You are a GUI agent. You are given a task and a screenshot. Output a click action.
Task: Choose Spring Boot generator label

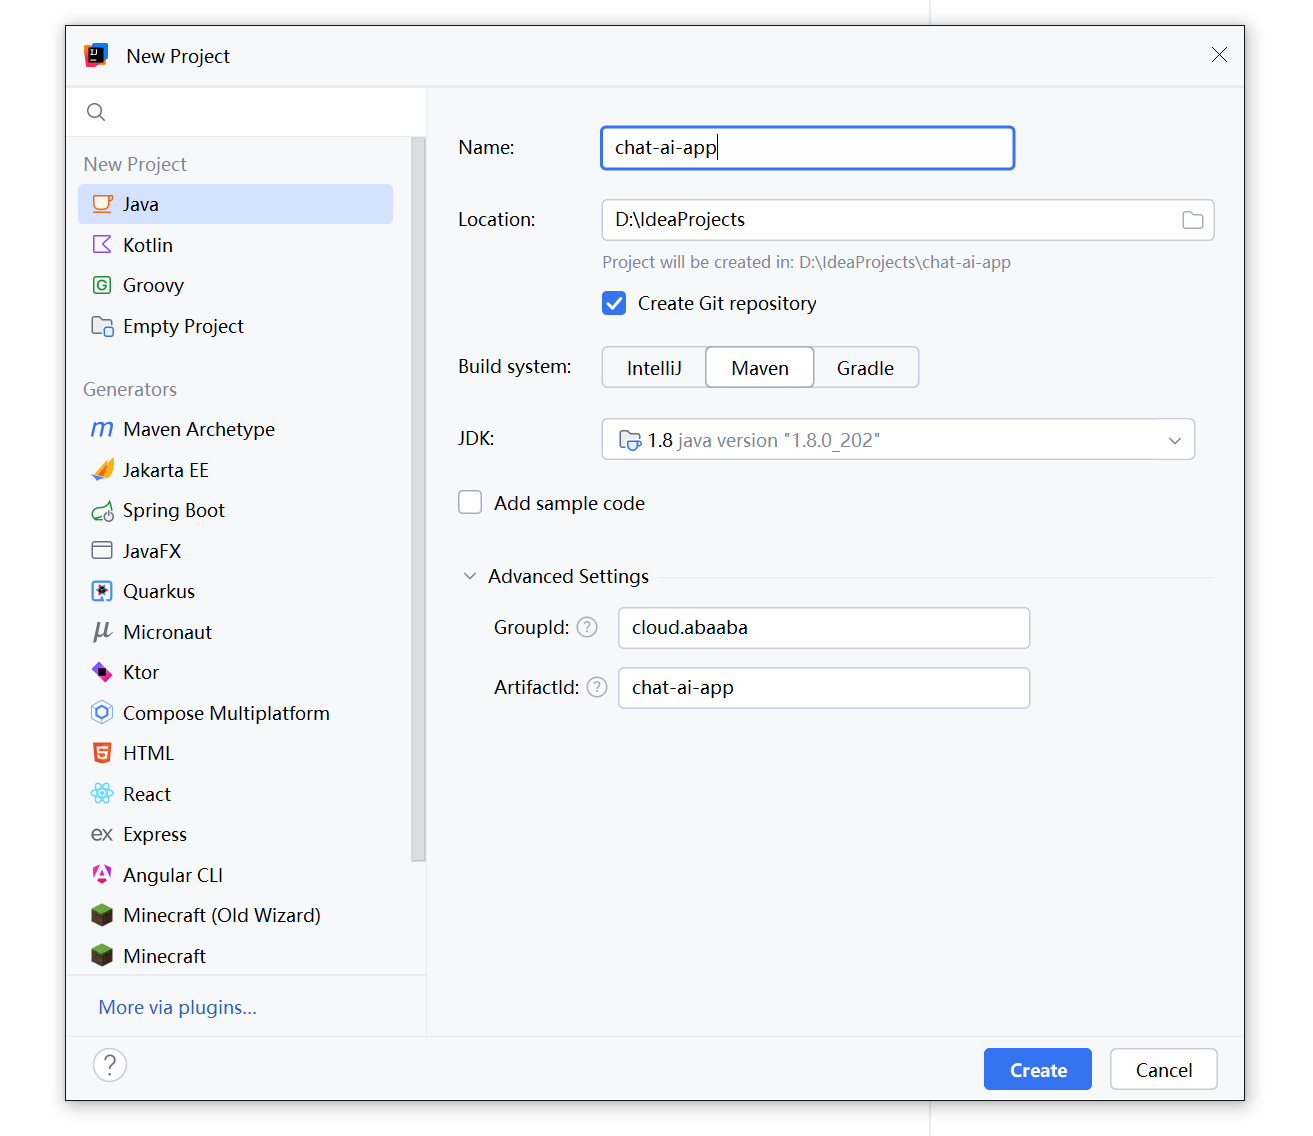pos(174,511)
